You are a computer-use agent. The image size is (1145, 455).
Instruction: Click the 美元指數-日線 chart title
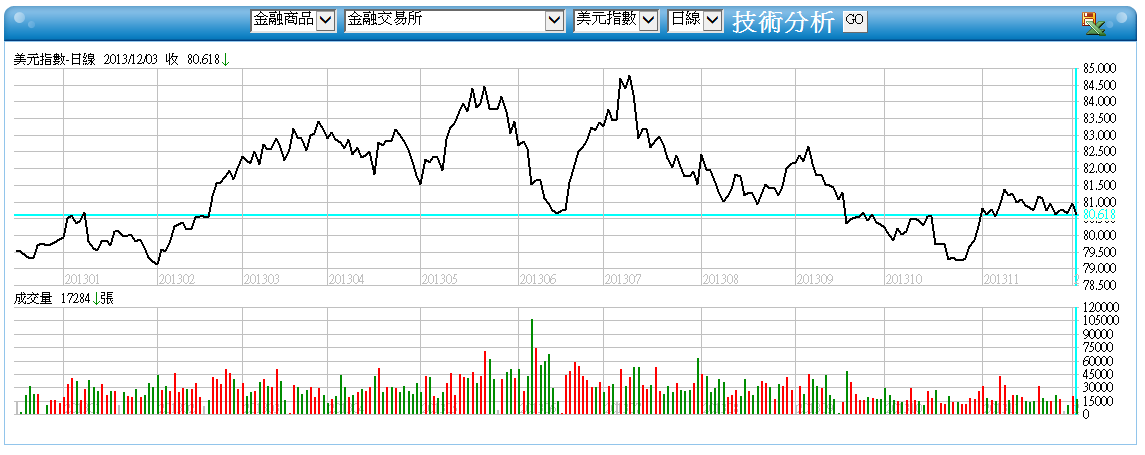coord(55,61)
